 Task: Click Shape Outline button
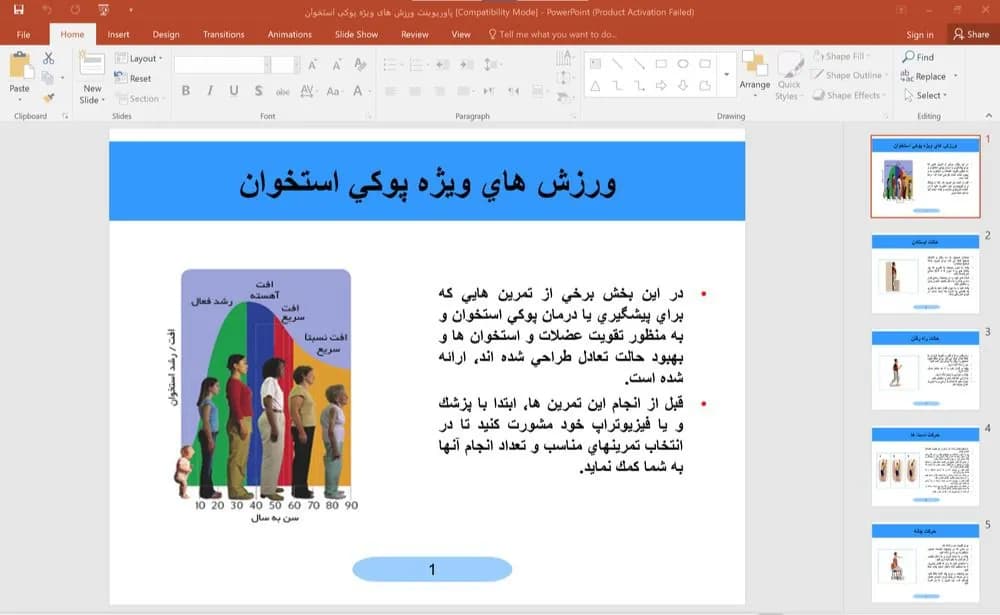point(850,75)
